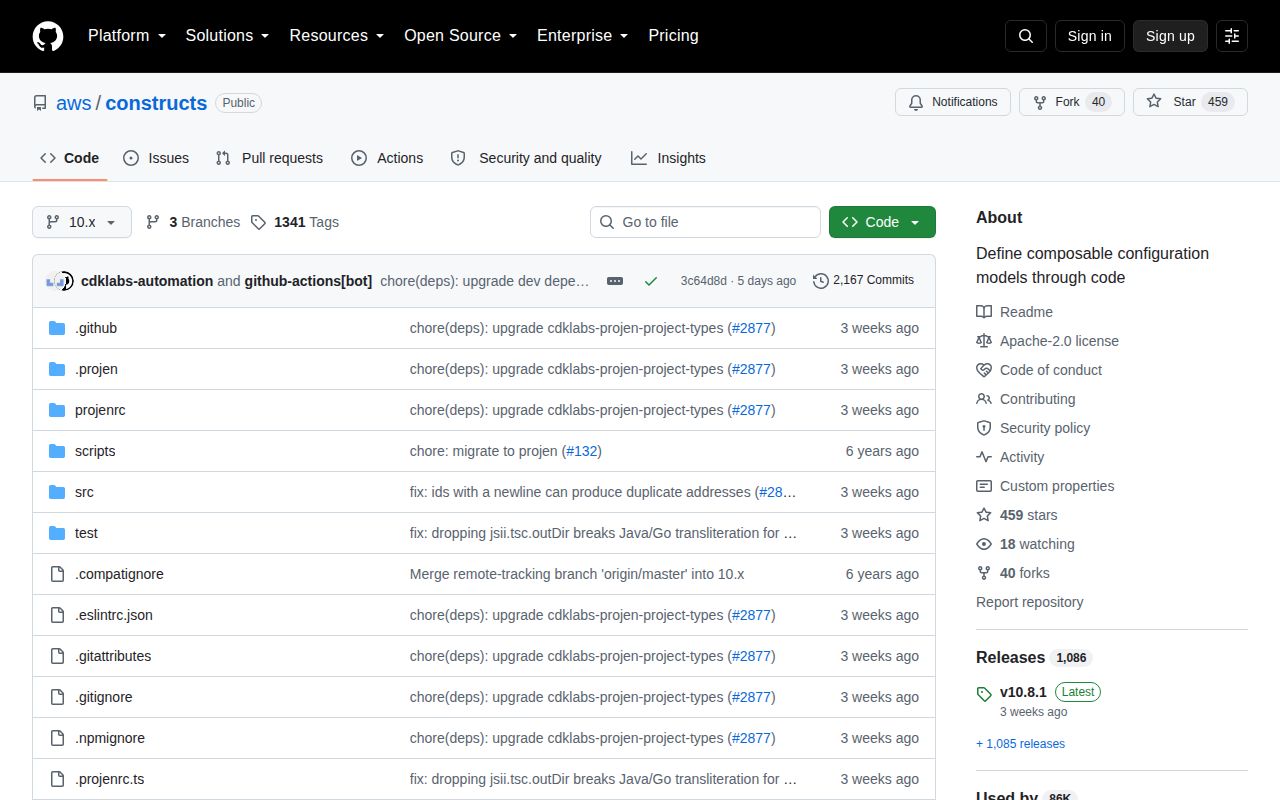
Task: Click the Activity pulse icon
Action: click(x=984, y=457)
